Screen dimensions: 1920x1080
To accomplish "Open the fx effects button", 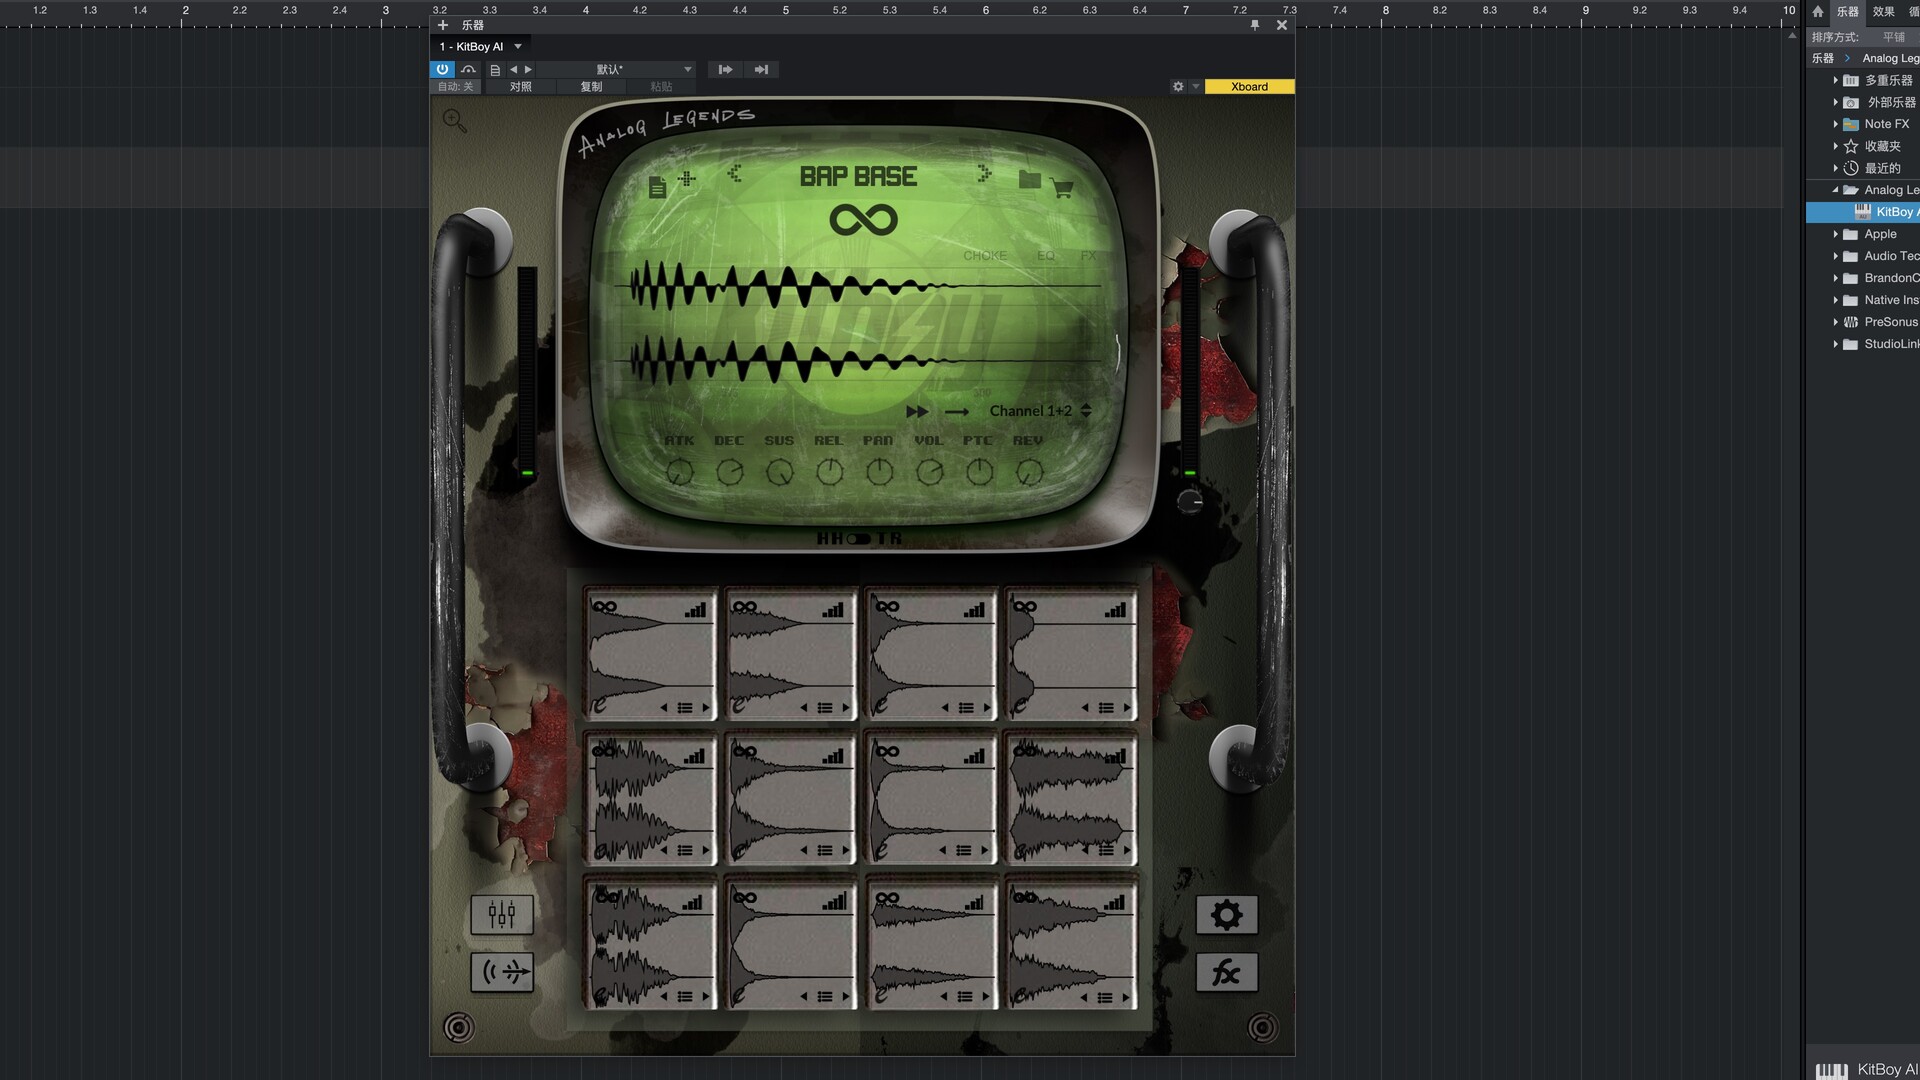I will coord(1227,972).
